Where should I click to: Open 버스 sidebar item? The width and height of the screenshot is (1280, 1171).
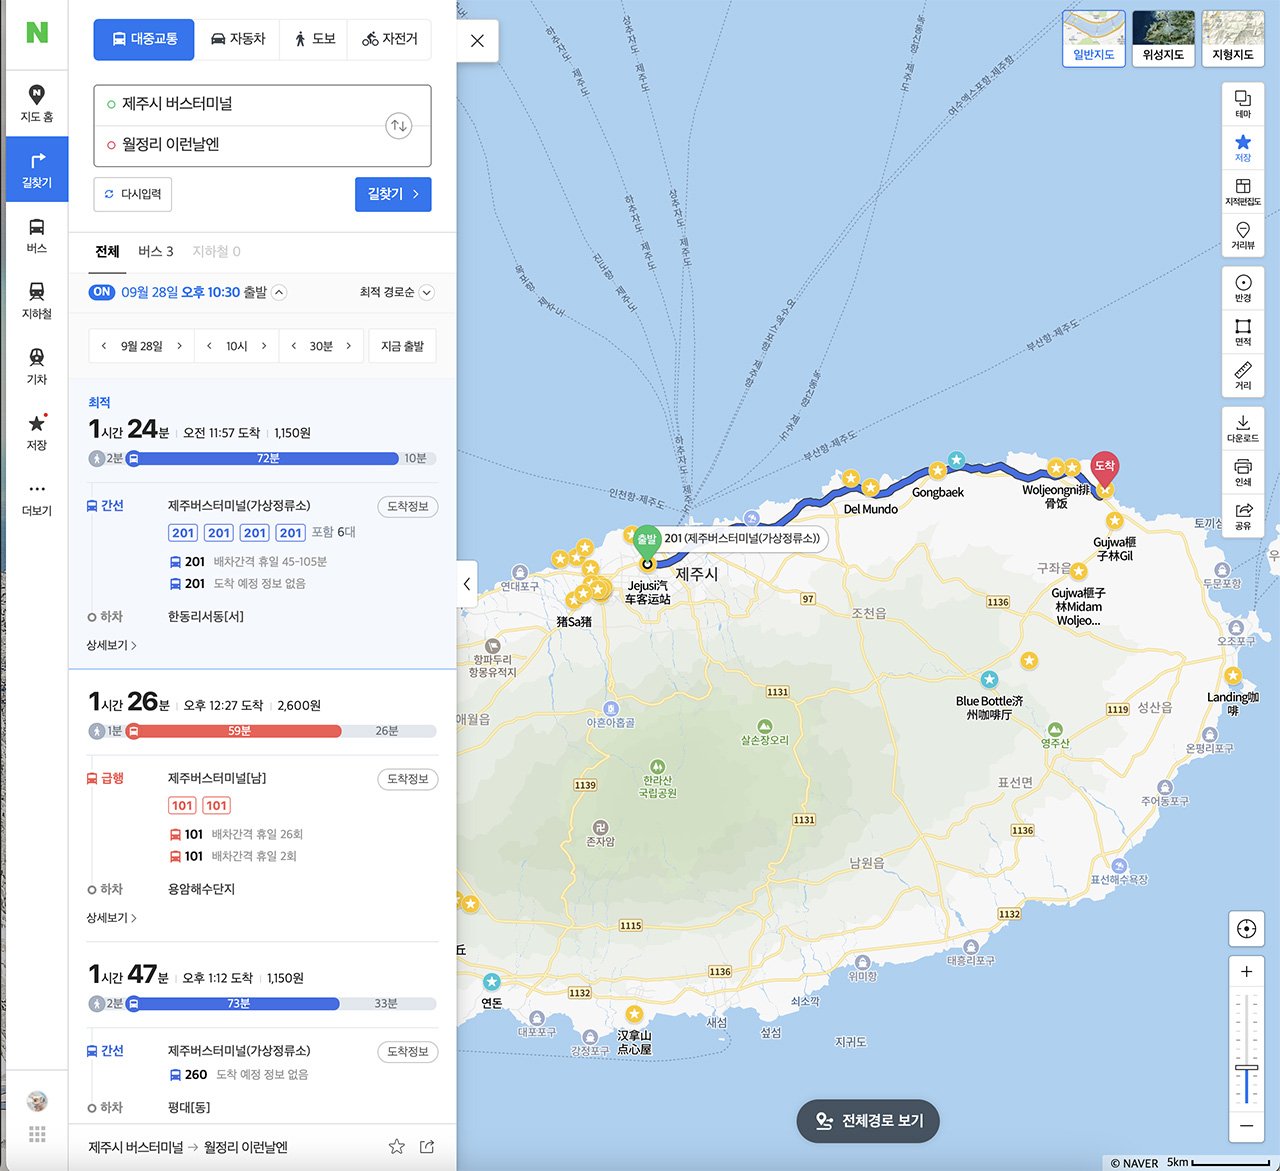(x=37, y=236)
